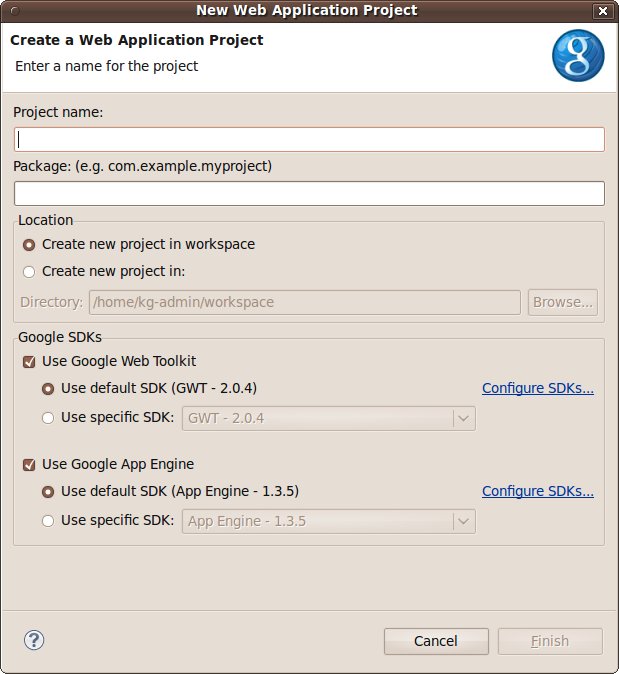Viewport: 619px width, 674px height.
Task: Click the Cancel button
Action: click(x=436, y=641)
